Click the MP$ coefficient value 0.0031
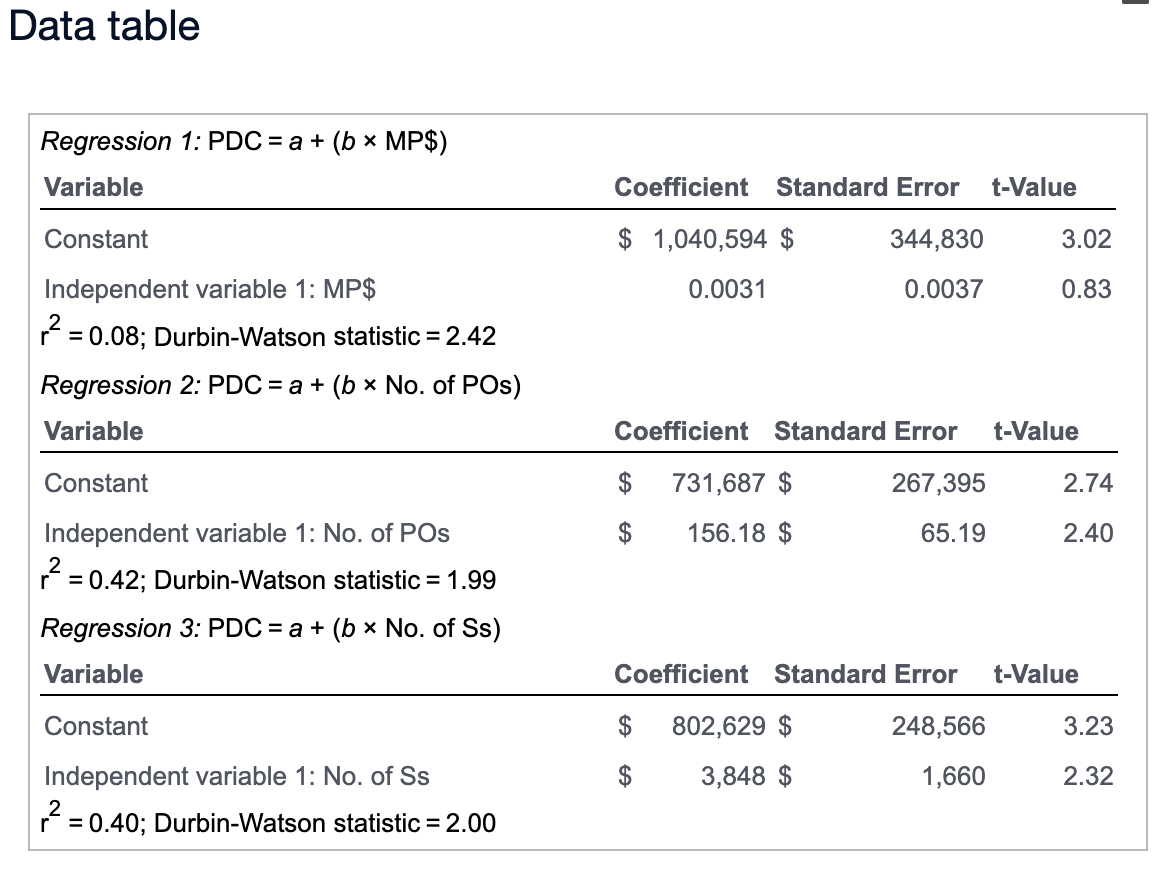The image size is (1176, 888). 727,289
